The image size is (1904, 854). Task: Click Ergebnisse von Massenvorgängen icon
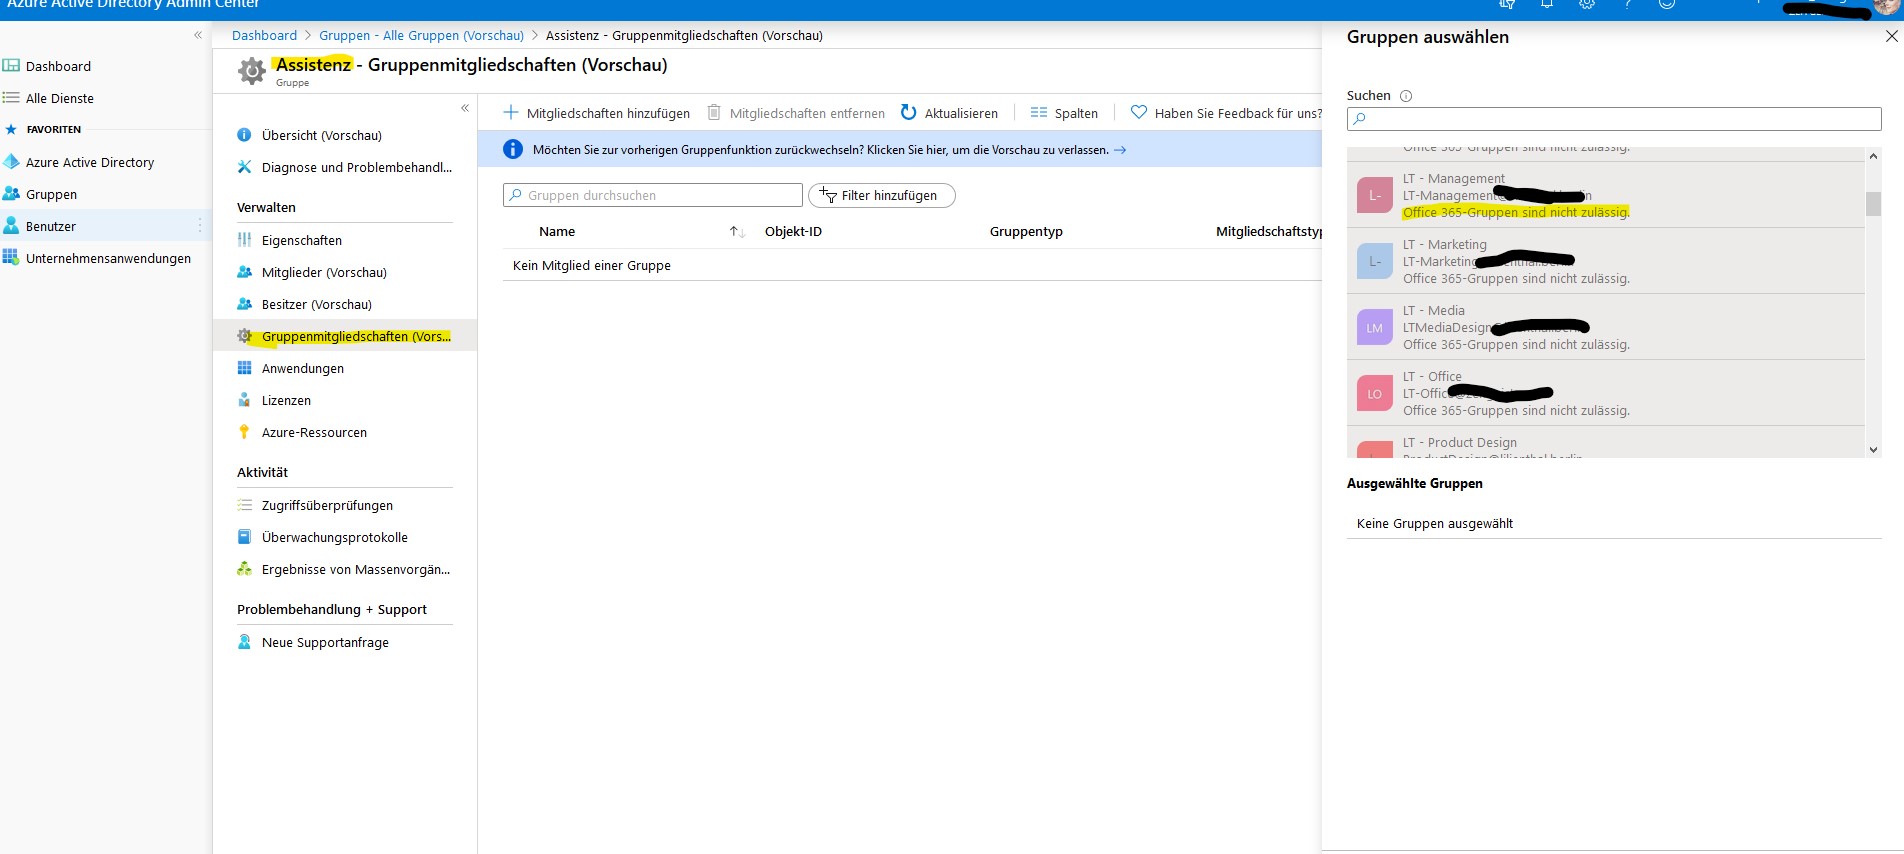coord(244,569)
